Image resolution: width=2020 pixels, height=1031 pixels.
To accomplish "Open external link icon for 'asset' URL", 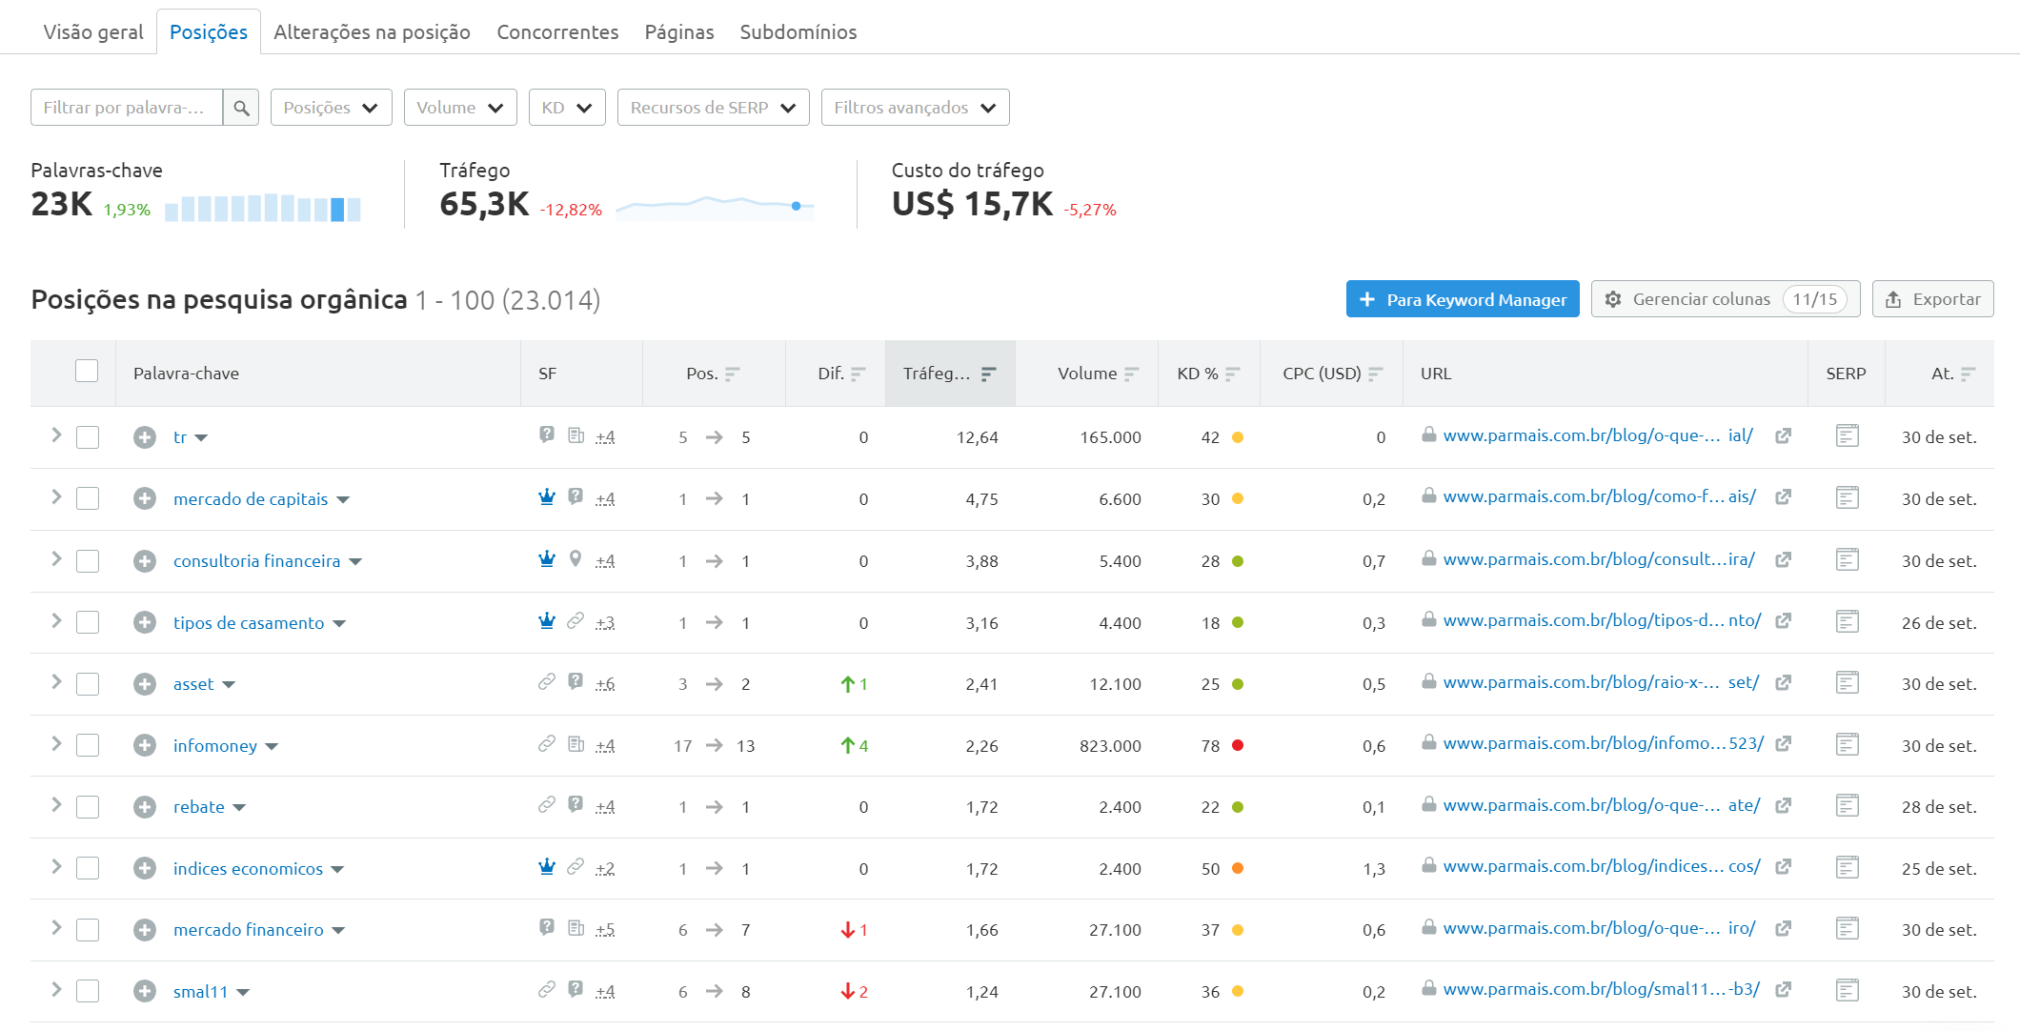I will 1783,682.
